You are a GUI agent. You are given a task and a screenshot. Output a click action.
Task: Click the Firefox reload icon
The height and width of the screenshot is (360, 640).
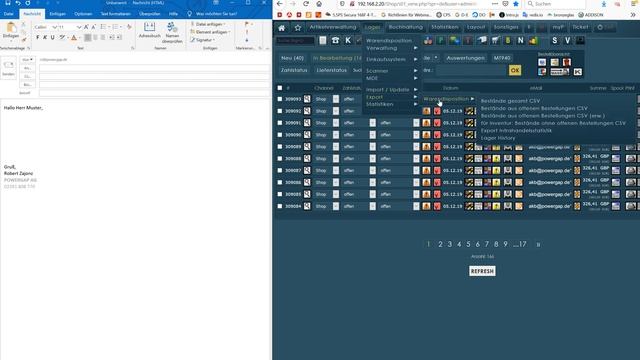tap(306, 4)
